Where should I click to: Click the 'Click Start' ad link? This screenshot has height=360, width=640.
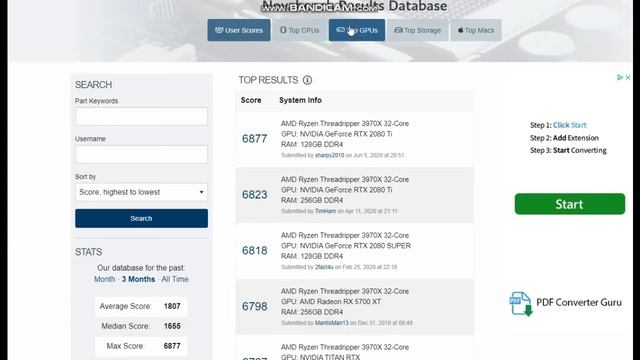click(x=569, y=125)
